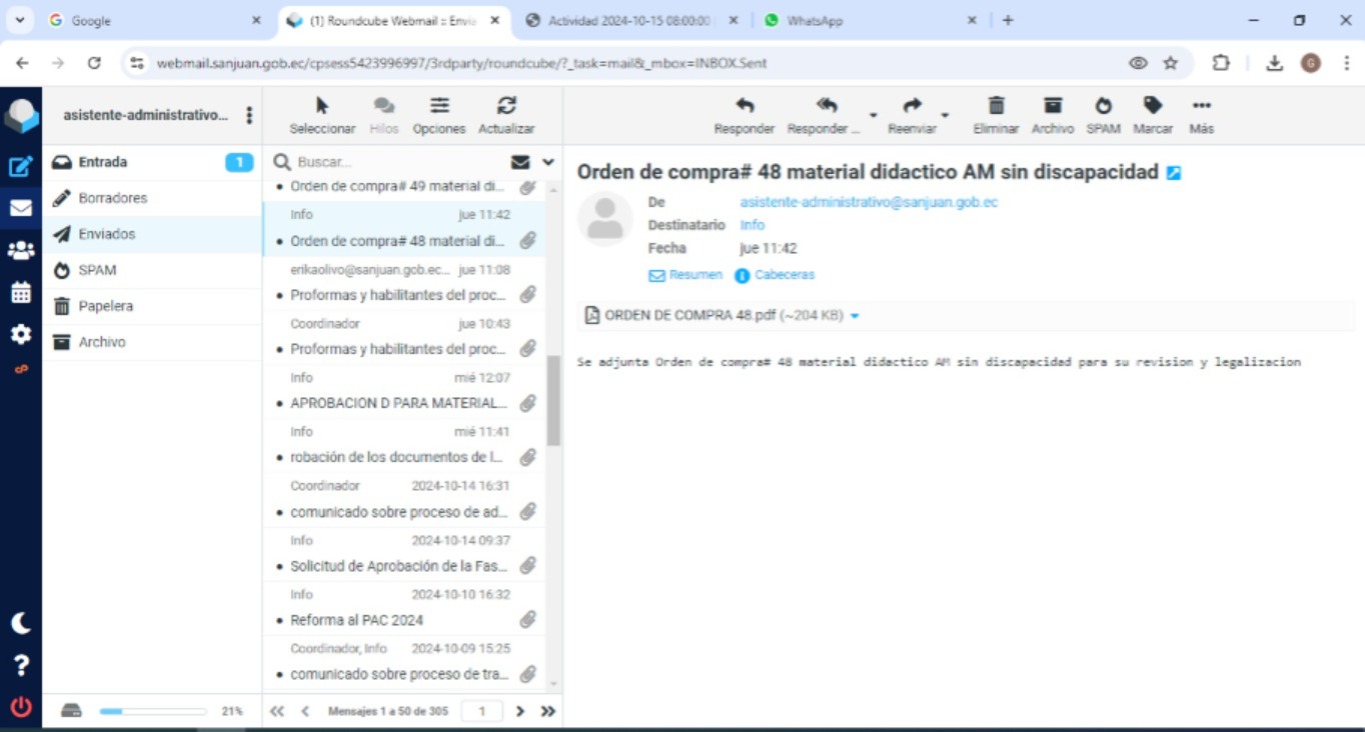Click the message list vertical scrollbar
Image resolution: width=1365 pixels, height=732 pixels.
(x=554, y=400)
